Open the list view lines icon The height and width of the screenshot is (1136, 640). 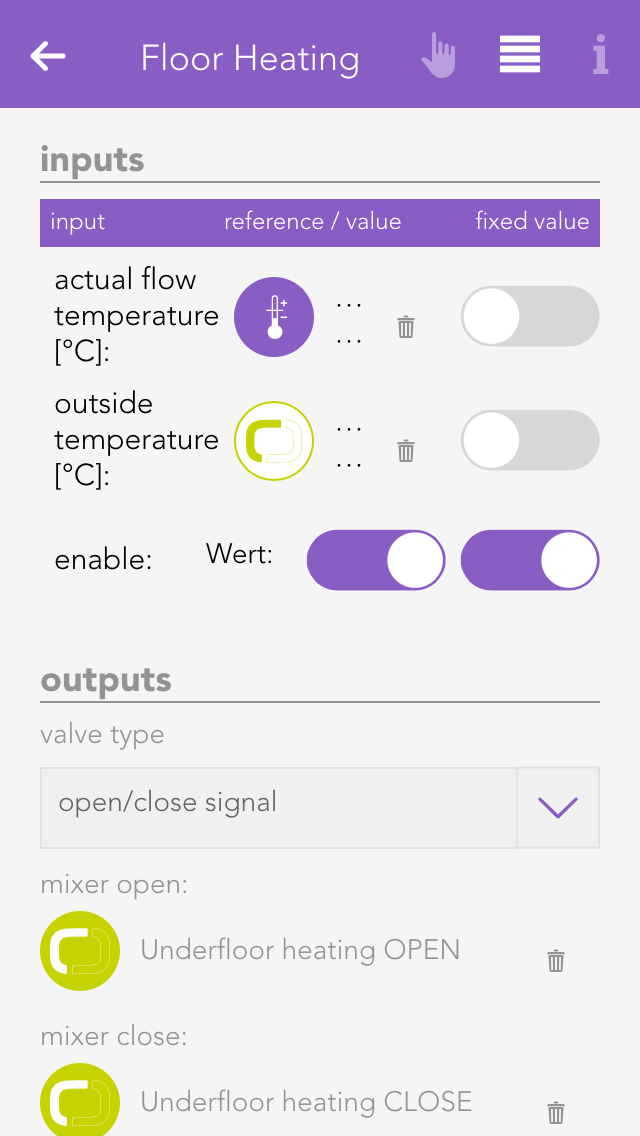point(520,55)
